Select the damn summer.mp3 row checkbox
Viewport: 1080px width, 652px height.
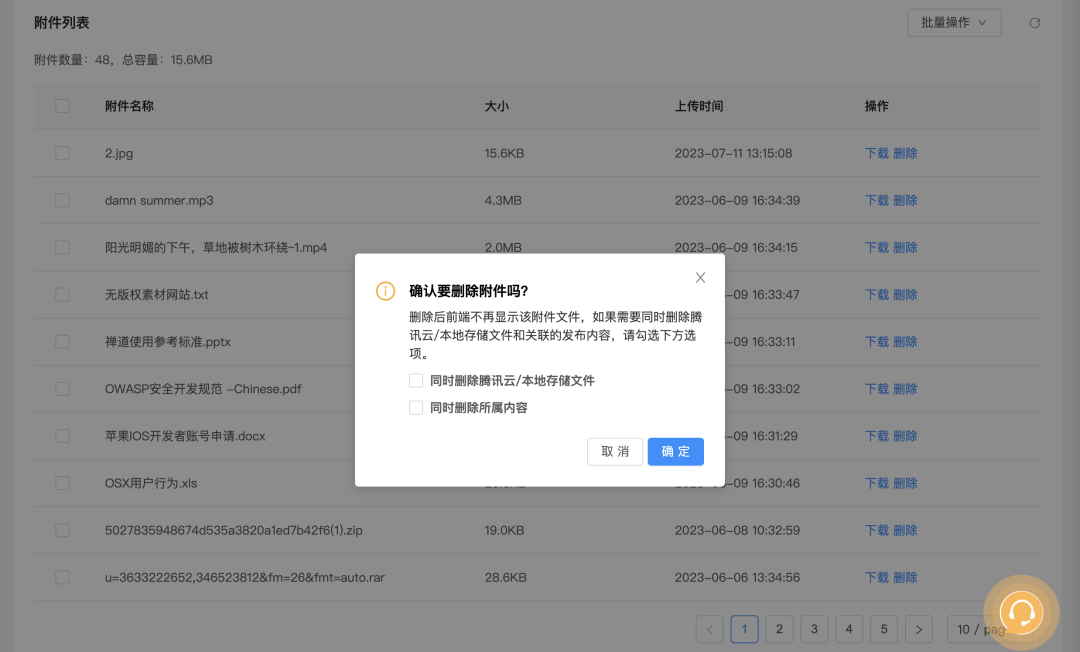point(62,200)
